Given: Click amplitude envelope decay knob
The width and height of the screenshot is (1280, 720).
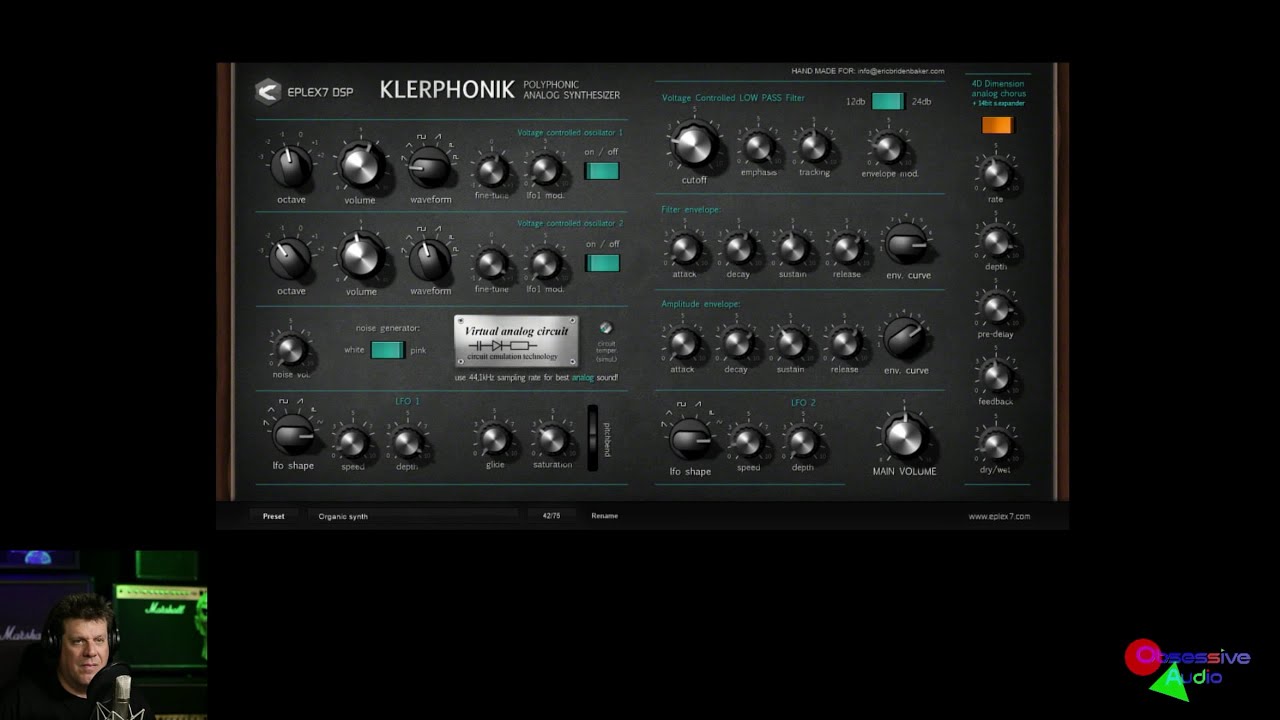Looking at the screenshot, I should pyautogui.click(x=737, y=343).
